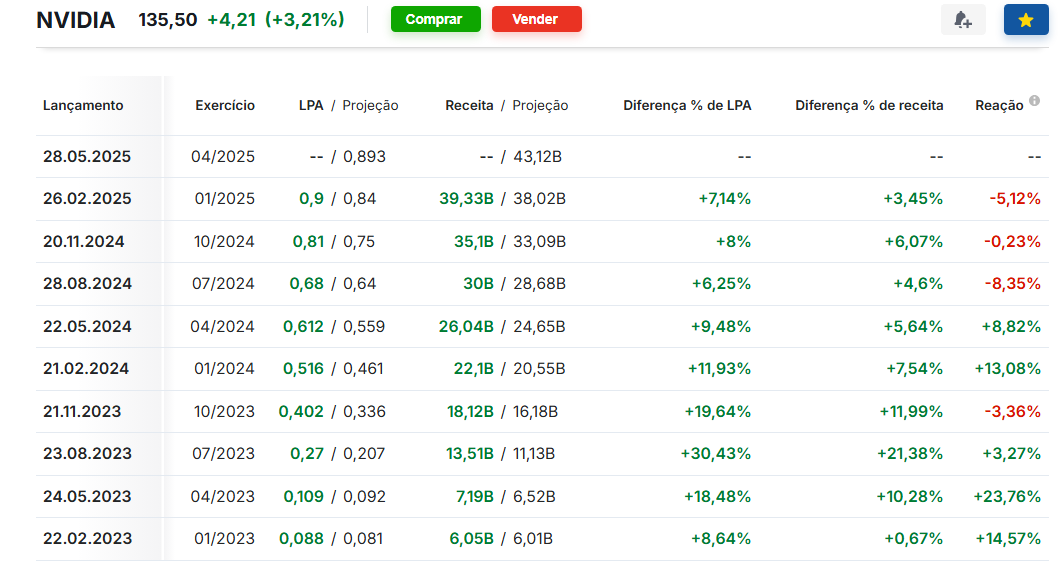Toggle the yellow star favorite button
The height and width of the screenshot is (582, 1061).
pos(1026,20)
